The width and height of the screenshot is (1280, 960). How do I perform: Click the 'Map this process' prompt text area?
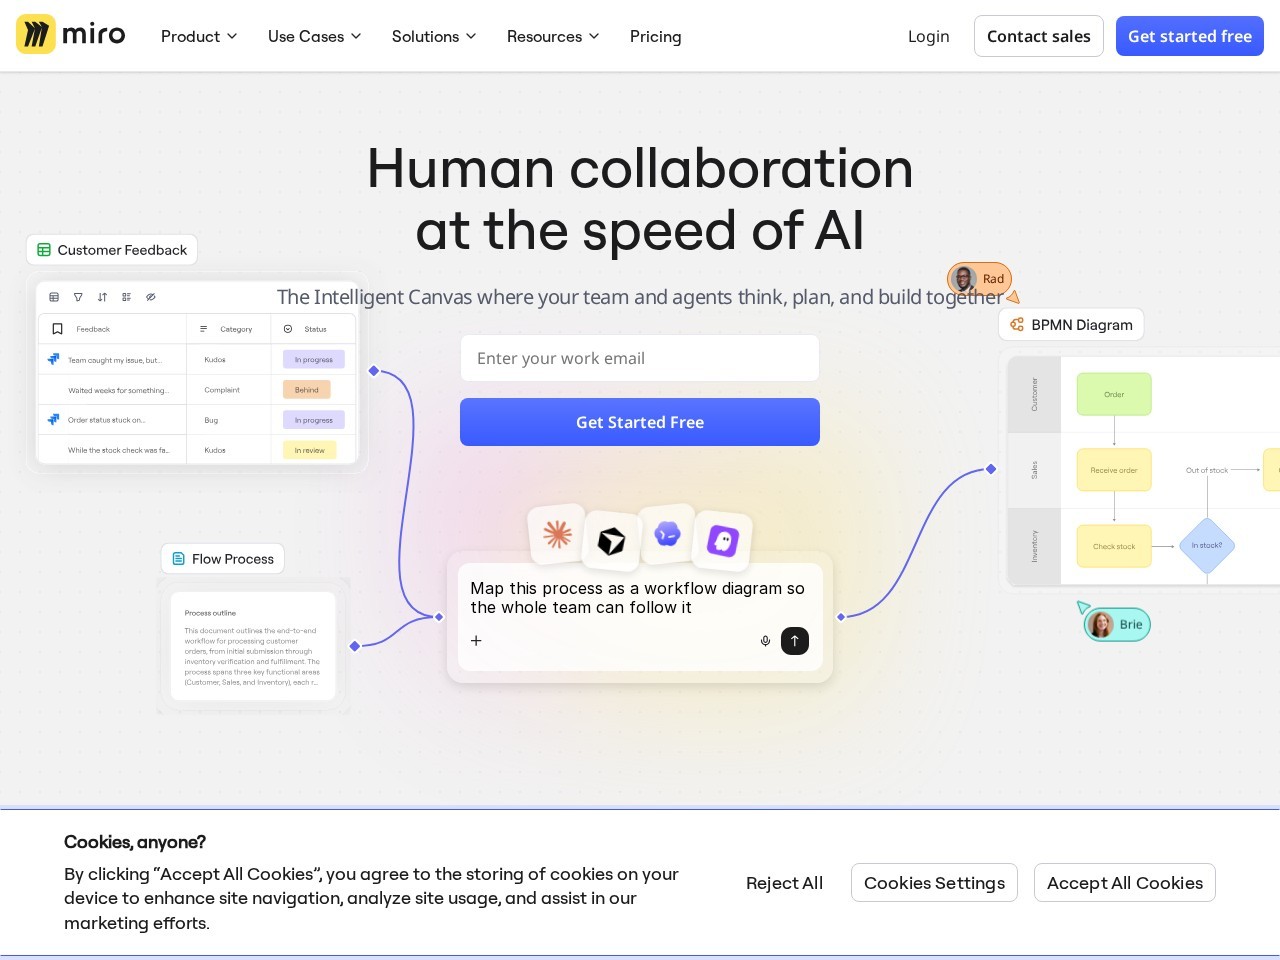click(638, 598)
